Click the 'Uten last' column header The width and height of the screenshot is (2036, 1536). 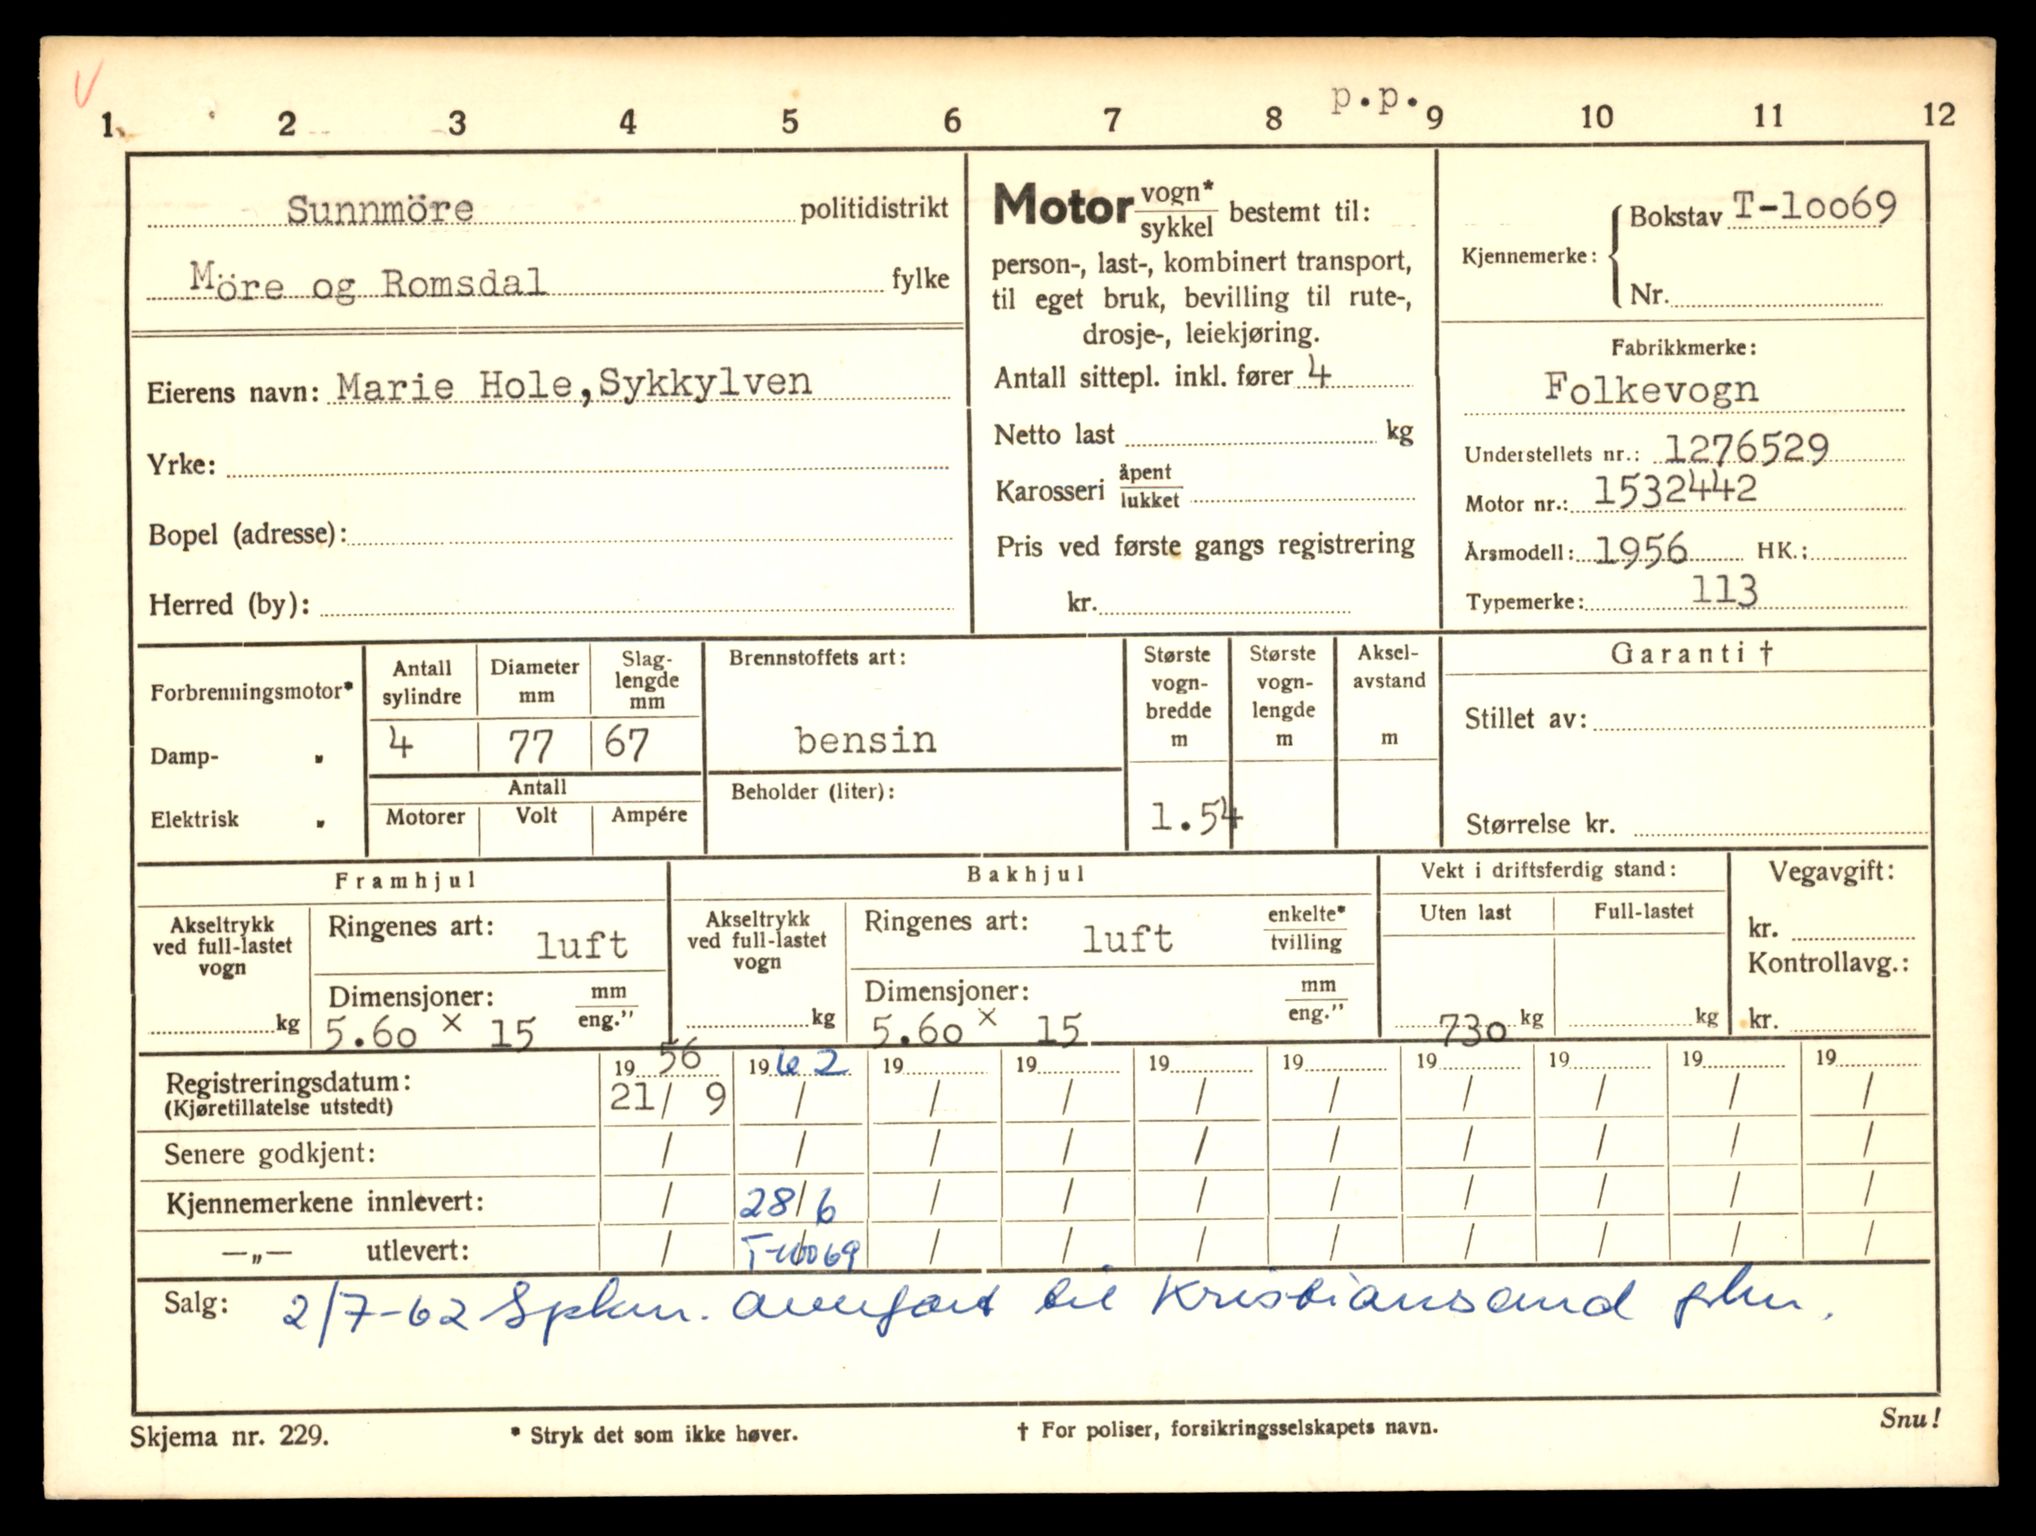click(x=1465, y=912)
